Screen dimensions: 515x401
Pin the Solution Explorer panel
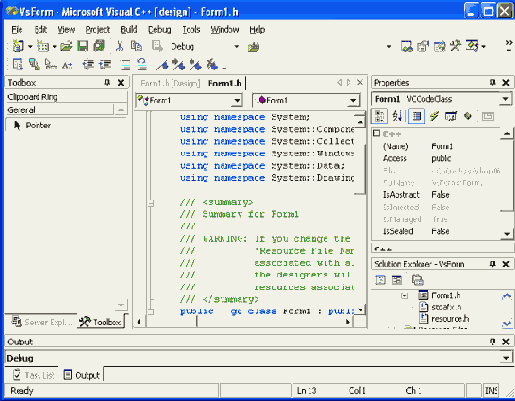492,264
